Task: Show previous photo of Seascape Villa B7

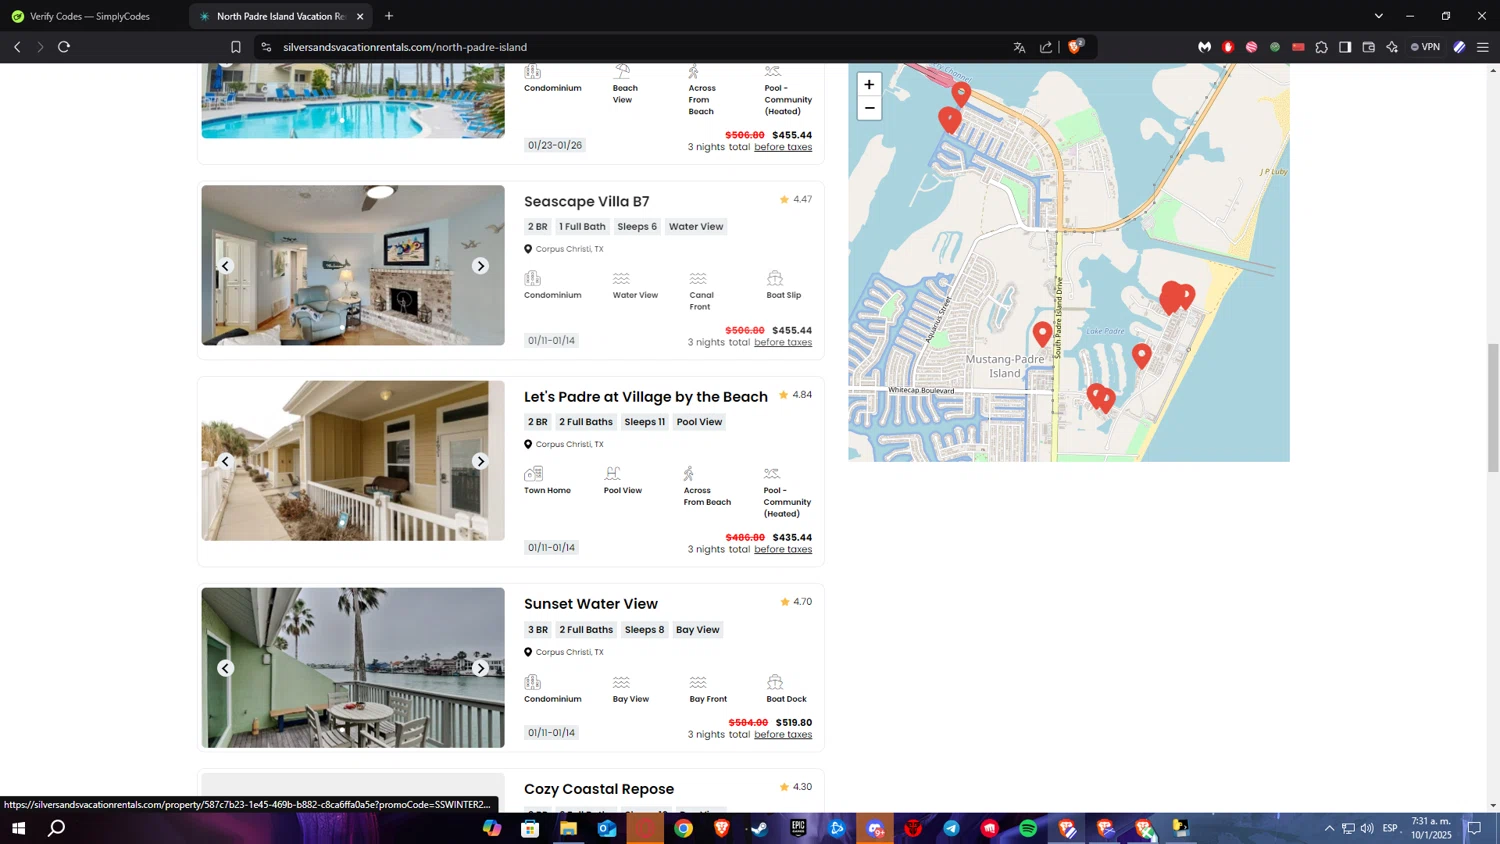Action: click(x=226, y=266)
